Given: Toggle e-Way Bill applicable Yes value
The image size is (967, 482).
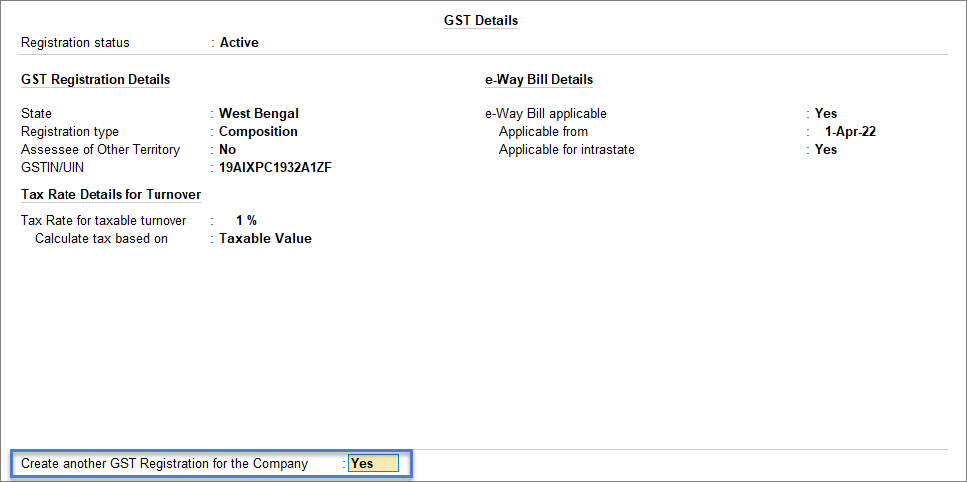Looking at the screenshot, I should coord(826,113).
